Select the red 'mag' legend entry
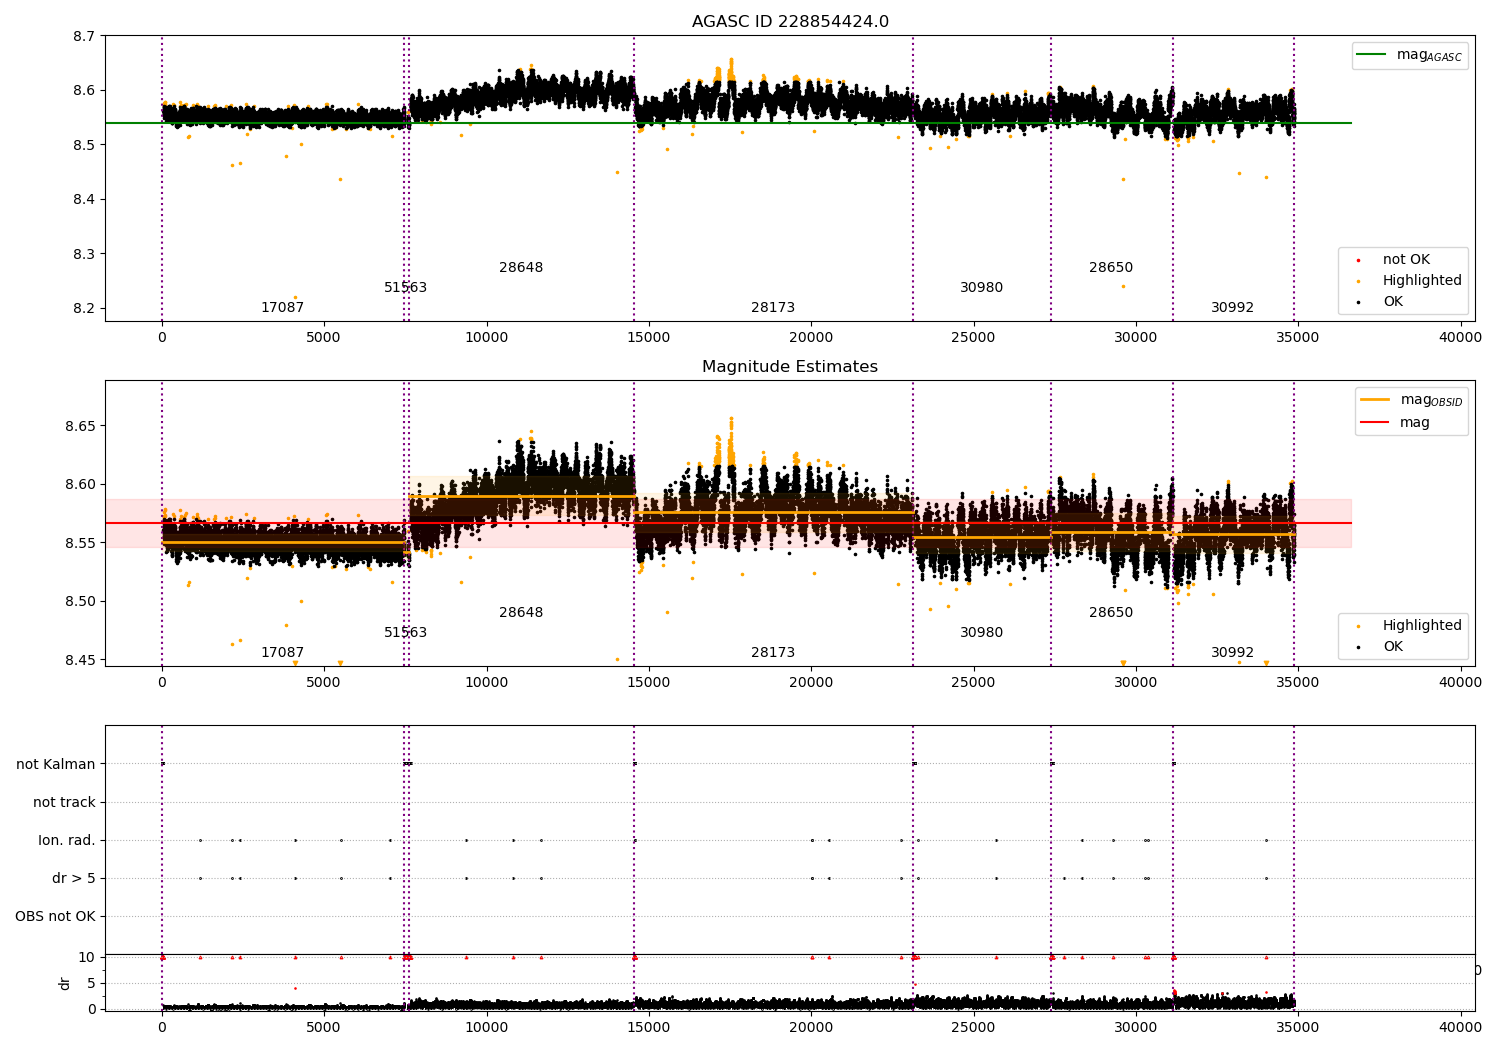The image size is (1500, 1050). click(1396, 423)
